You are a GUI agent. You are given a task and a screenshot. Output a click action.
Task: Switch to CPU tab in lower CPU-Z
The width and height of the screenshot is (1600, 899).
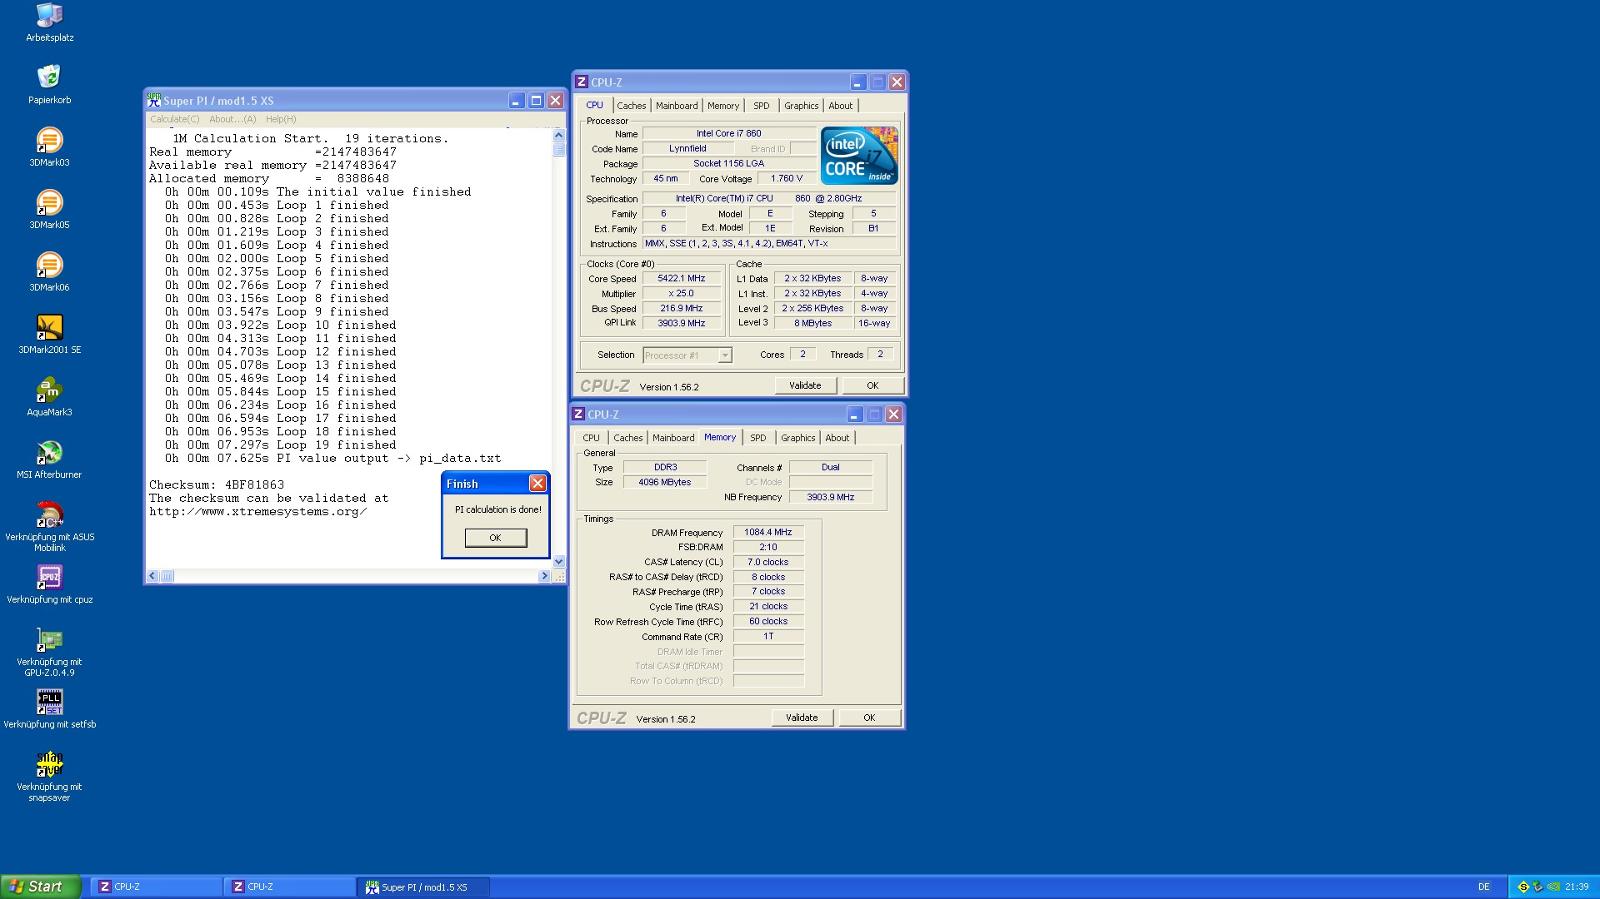coord(591,437)
